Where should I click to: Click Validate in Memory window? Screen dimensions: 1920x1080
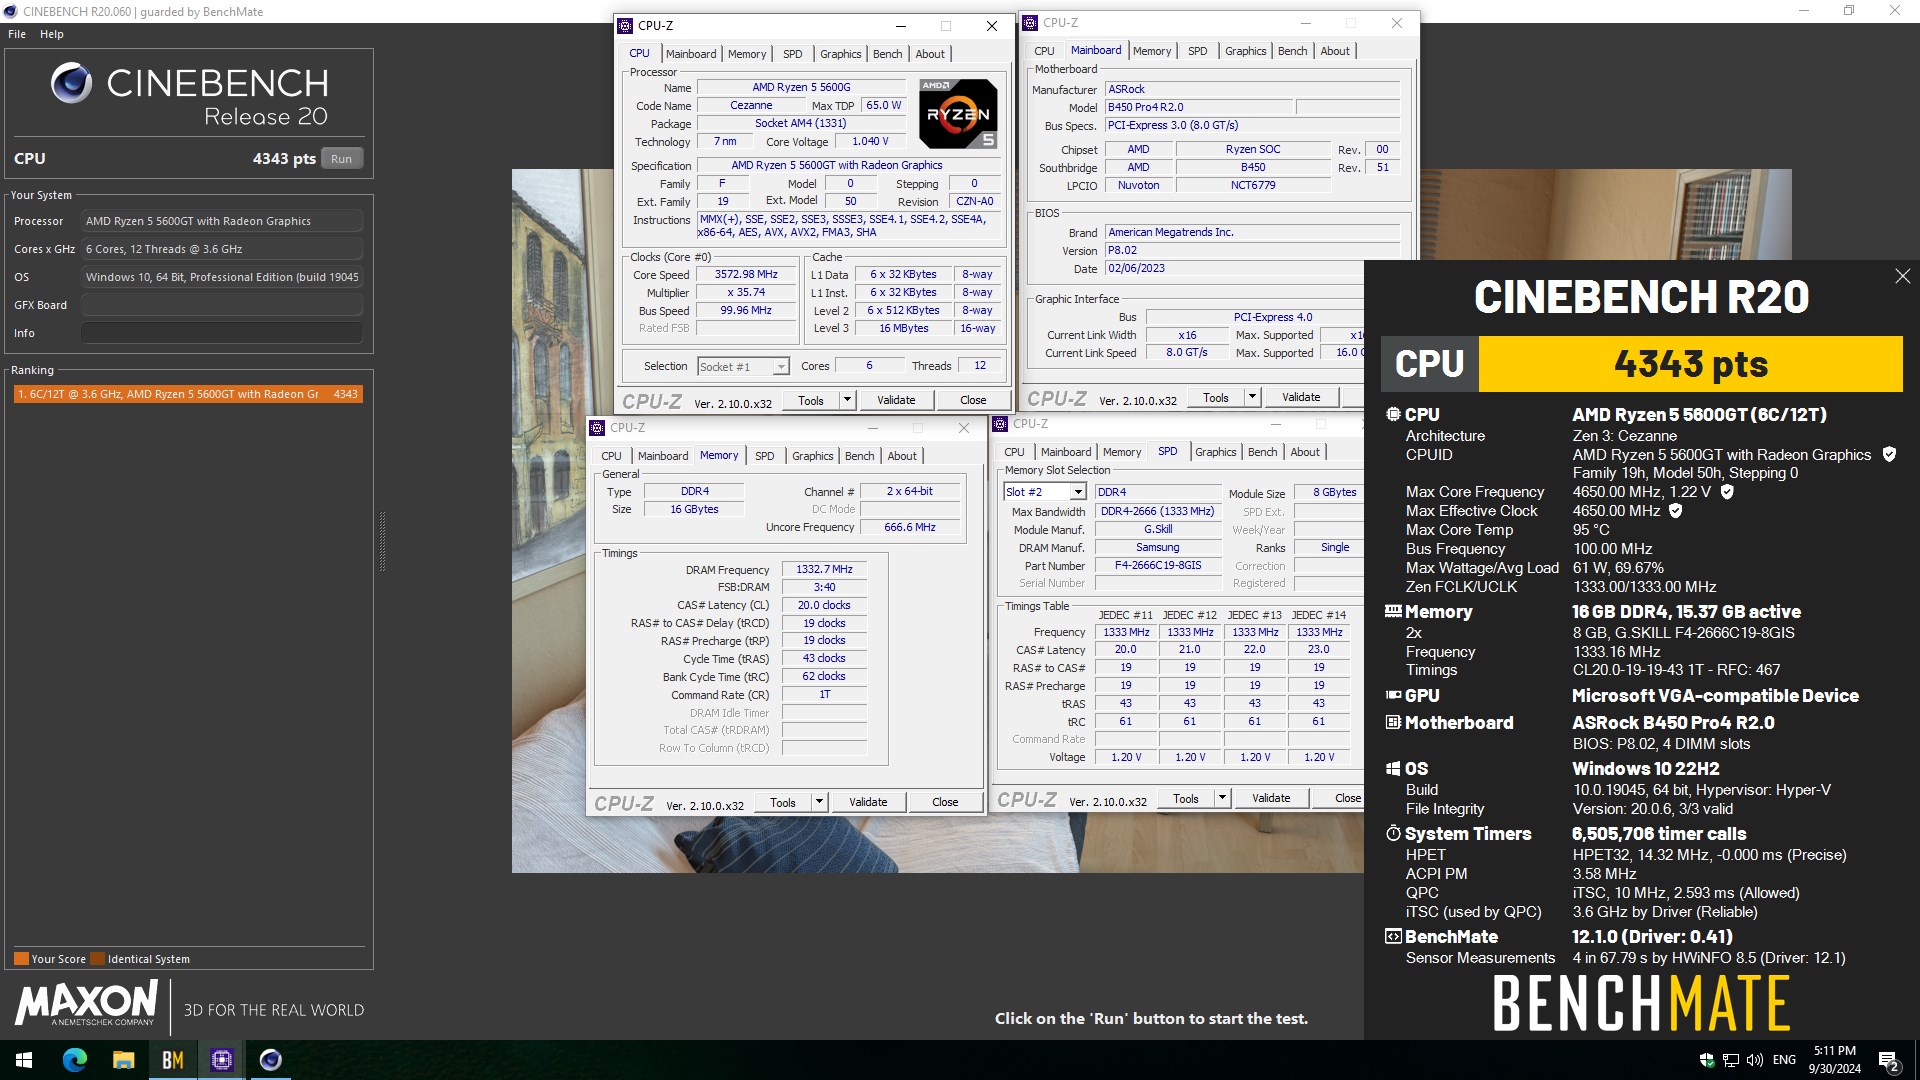[x=868, y=802]
